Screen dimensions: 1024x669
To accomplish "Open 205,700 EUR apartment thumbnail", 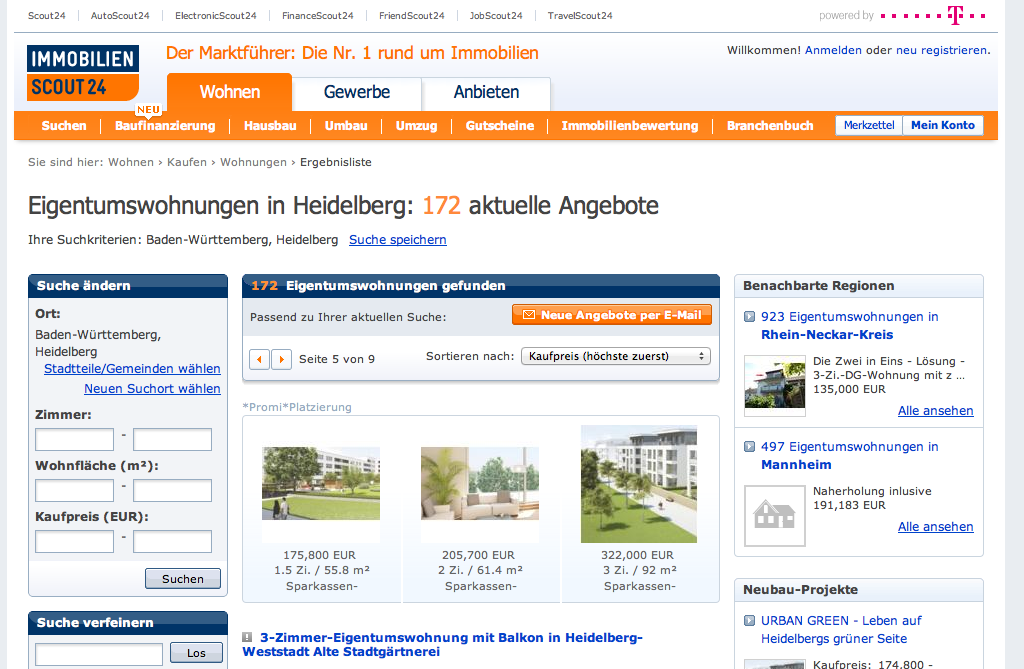I will [480, 483].
